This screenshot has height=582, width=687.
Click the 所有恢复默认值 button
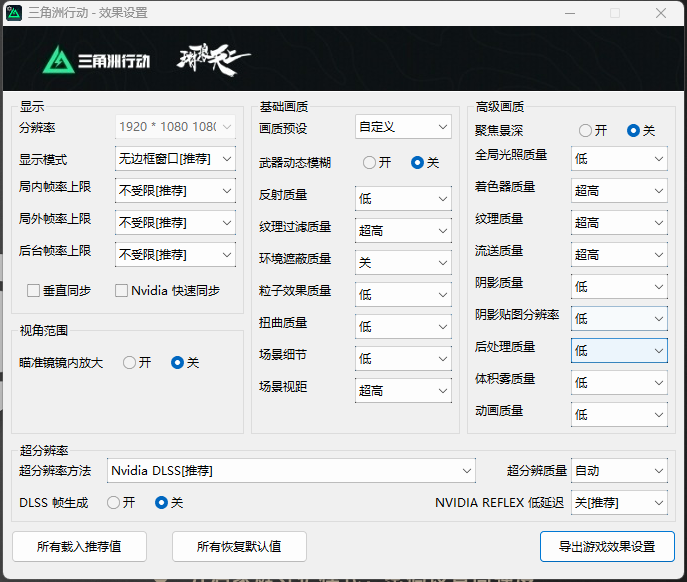[238, 546]
